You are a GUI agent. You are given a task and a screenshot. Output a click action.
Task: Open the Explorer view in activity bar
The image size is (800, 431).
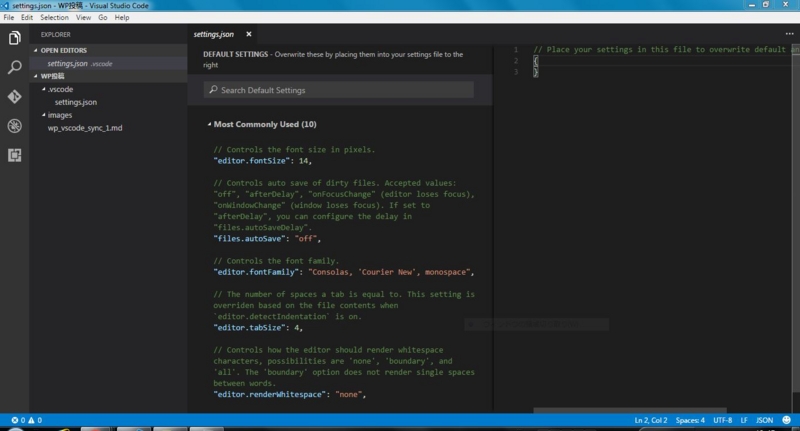click(14, 38)
